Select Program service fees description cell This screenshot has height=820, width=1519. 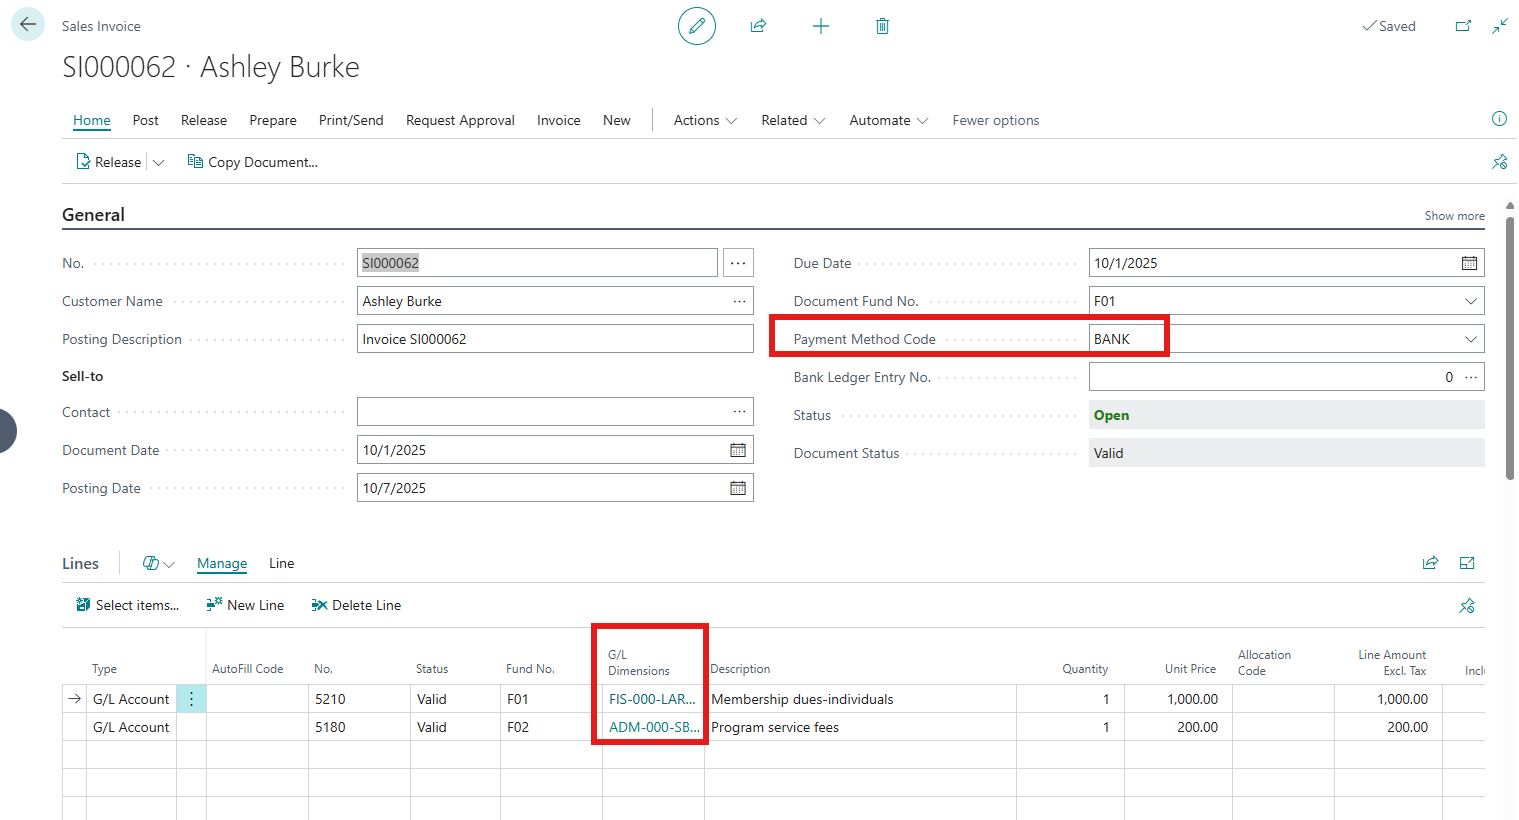(860, 727)
